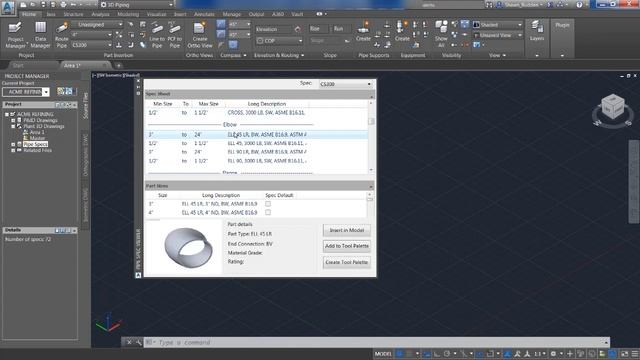Toggle grid display in status bar
Screen dimensions: 640x360
(400, 354)
